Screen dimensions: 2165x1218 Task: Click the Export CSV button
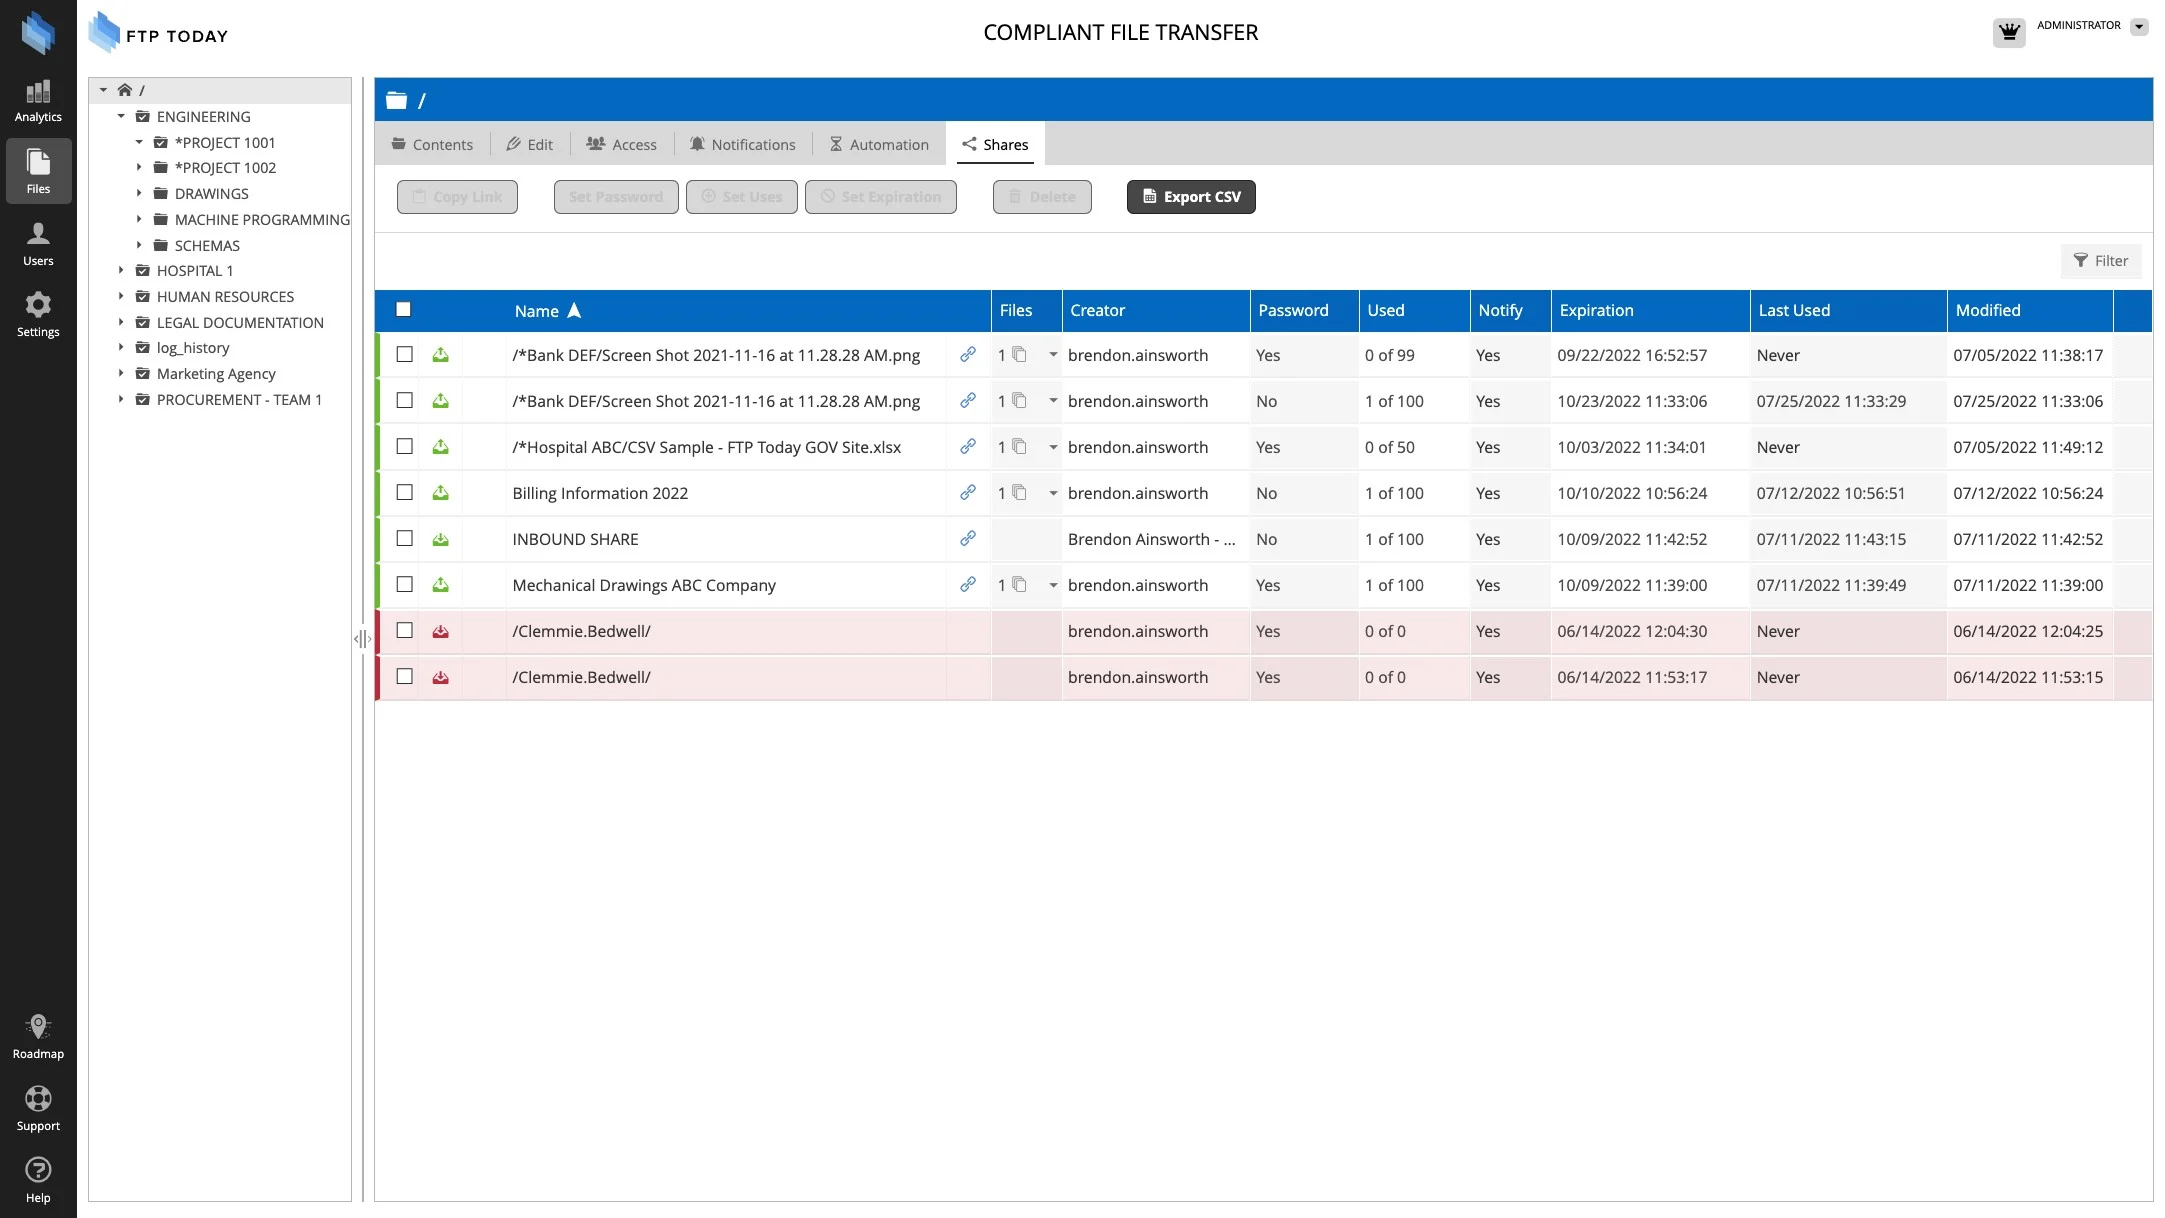tap(1190, 197)
